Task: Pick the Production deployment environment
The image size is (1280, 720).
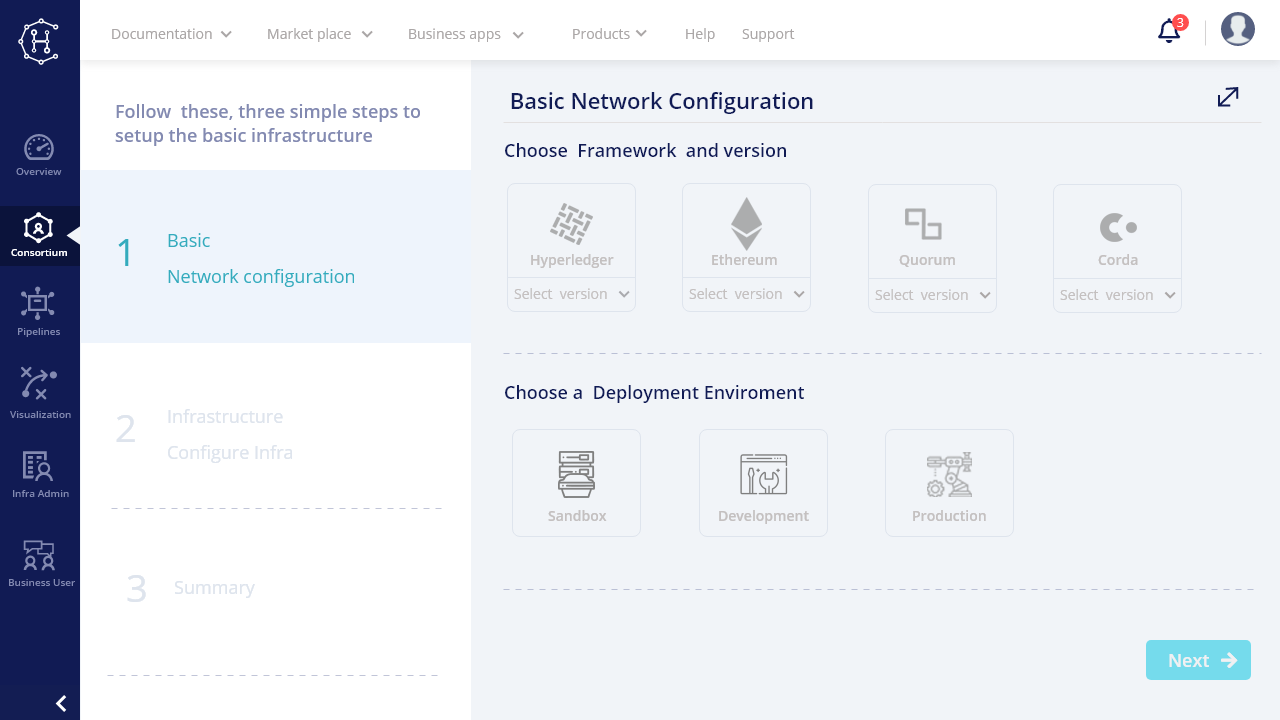Action: [x=949, y=483]
